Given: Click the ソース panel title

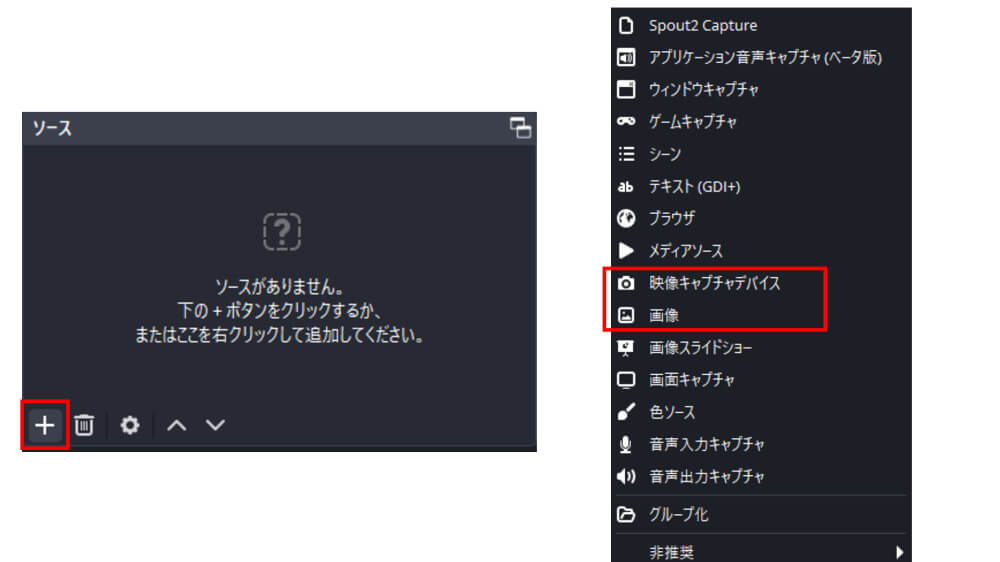Looking at the screenshot, I should (x=52, y=128).
